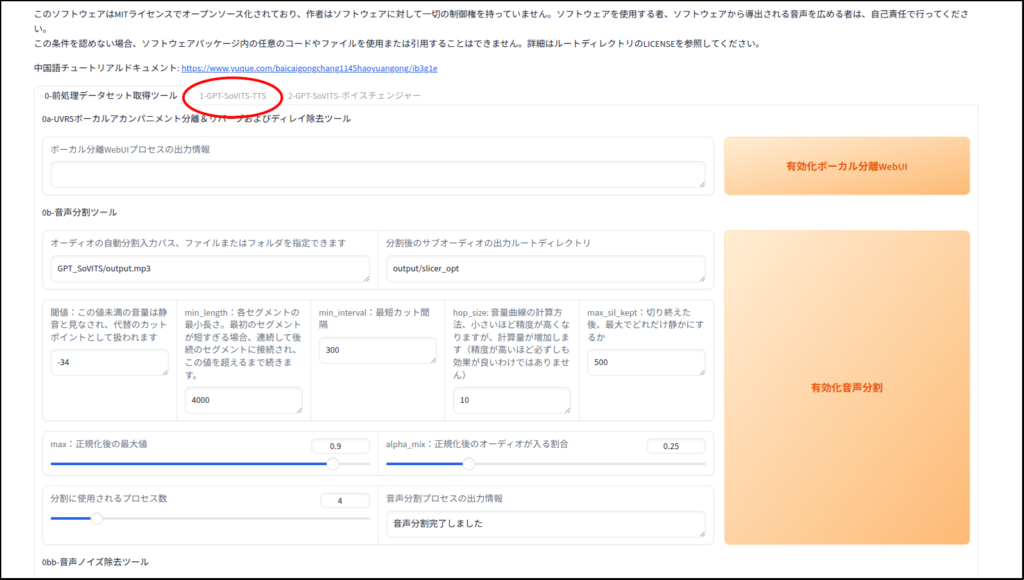Select the min_length field showing 4000
The width and height of the screenshot is (1024, 580).
coord(243,401)
